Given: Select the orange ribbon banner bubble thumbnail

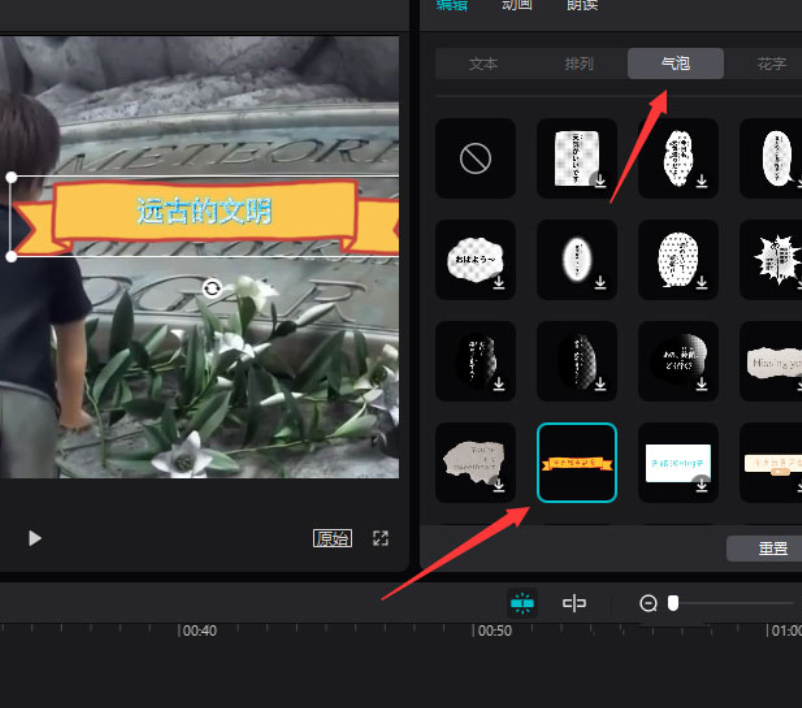Looking at the screenshot, I should click(577, 462).
